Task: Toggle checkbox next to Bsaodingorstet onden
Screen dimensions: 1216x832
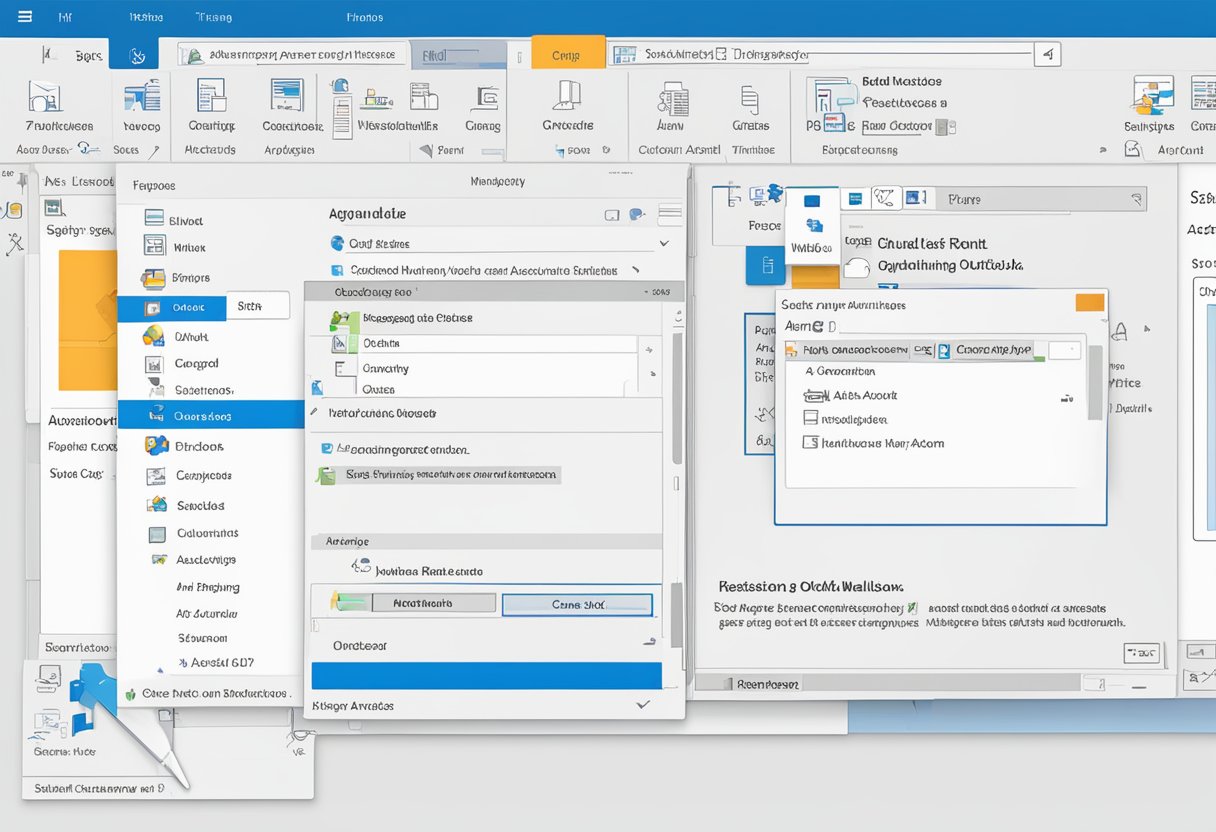Action: (327, 450)
